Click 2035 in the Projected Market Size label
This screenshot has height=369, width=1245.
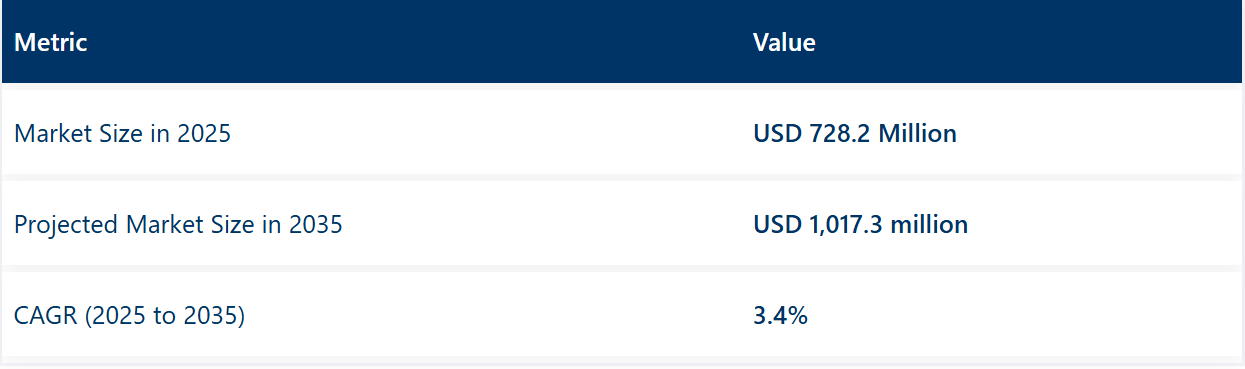point(316,225)
